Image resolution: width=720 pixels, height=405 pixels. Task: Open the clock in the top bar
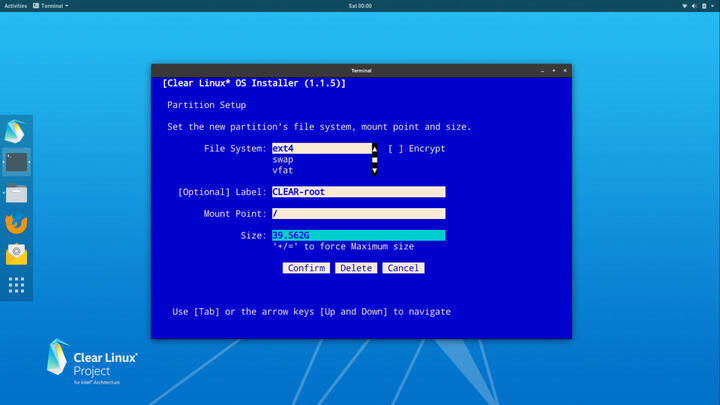click(x=360, y=6)
